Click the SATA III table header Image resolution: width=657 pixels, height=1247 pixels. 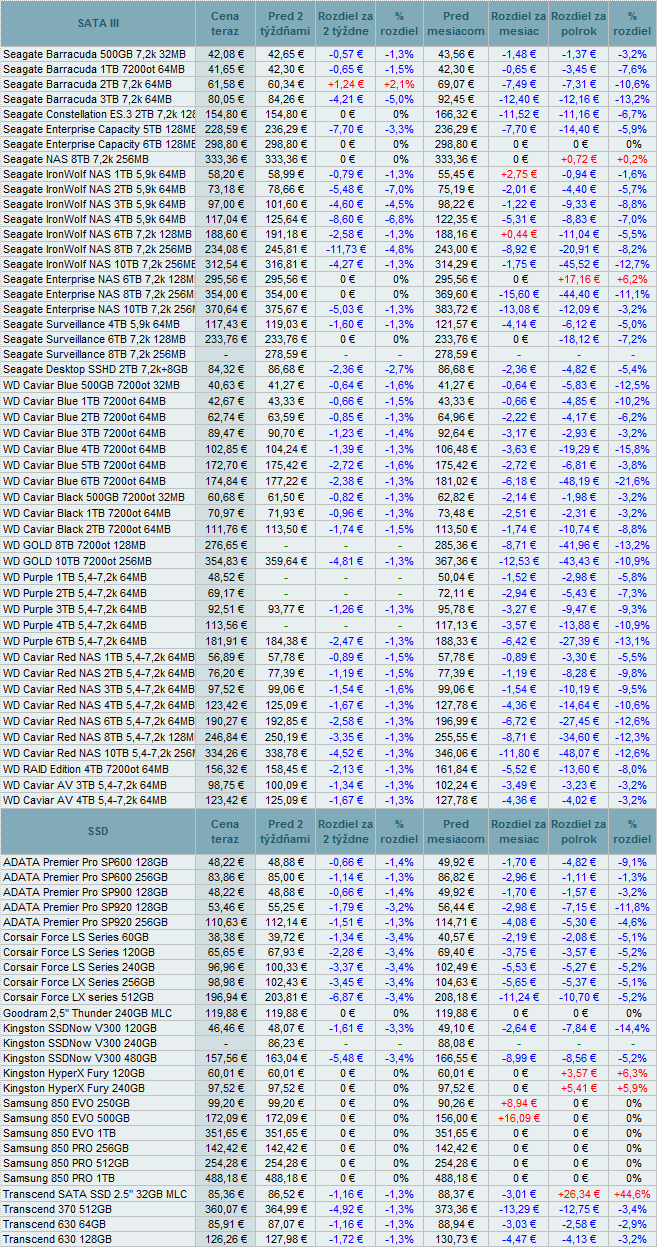point(98,23)
